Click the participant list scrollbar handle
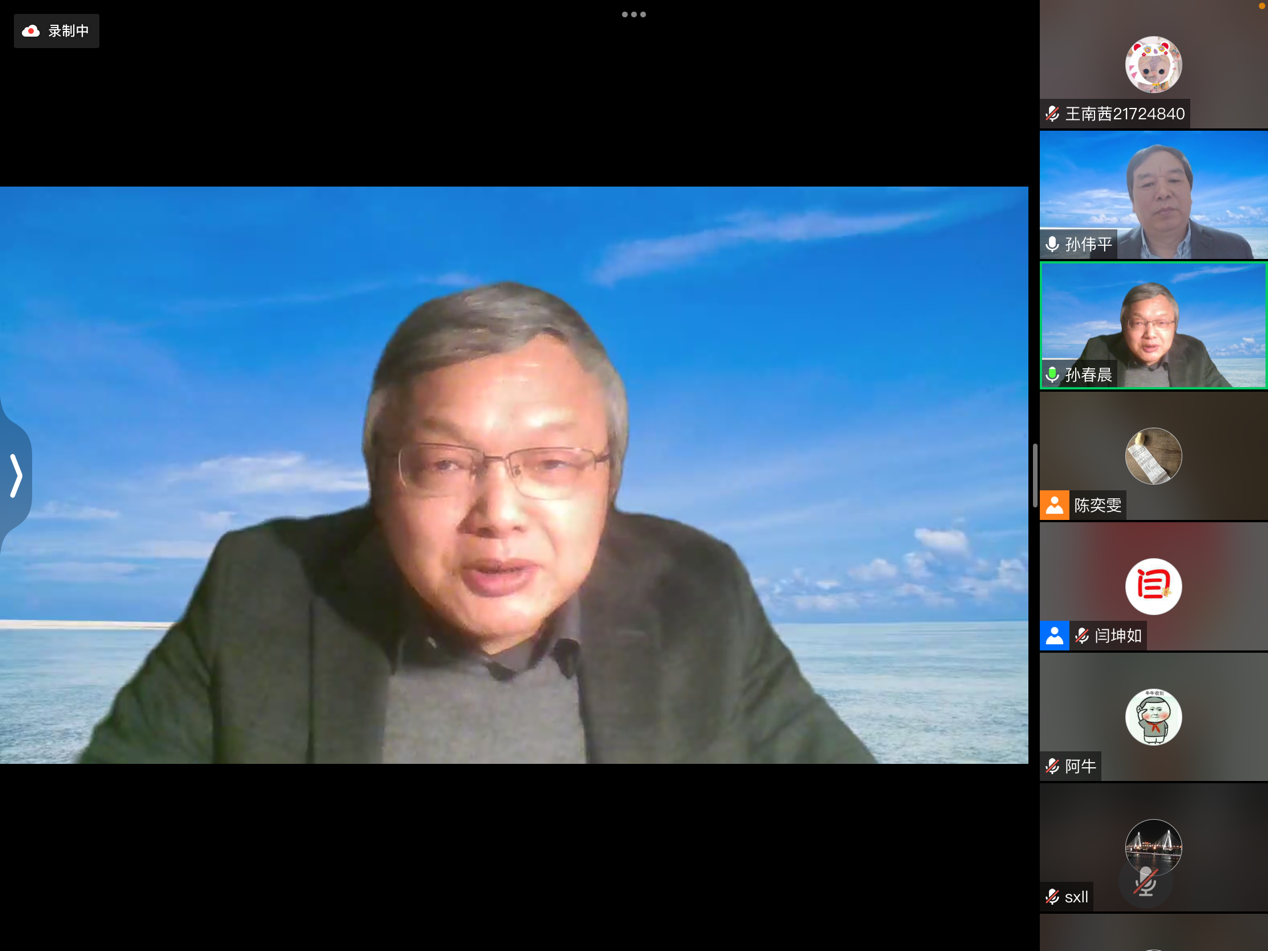 tap(1034, 475)
